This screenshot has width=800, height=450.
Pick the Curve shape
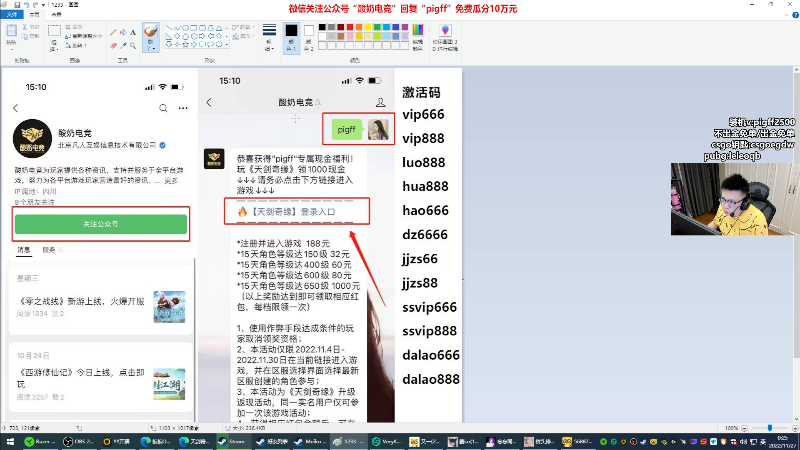coord(177,28)
